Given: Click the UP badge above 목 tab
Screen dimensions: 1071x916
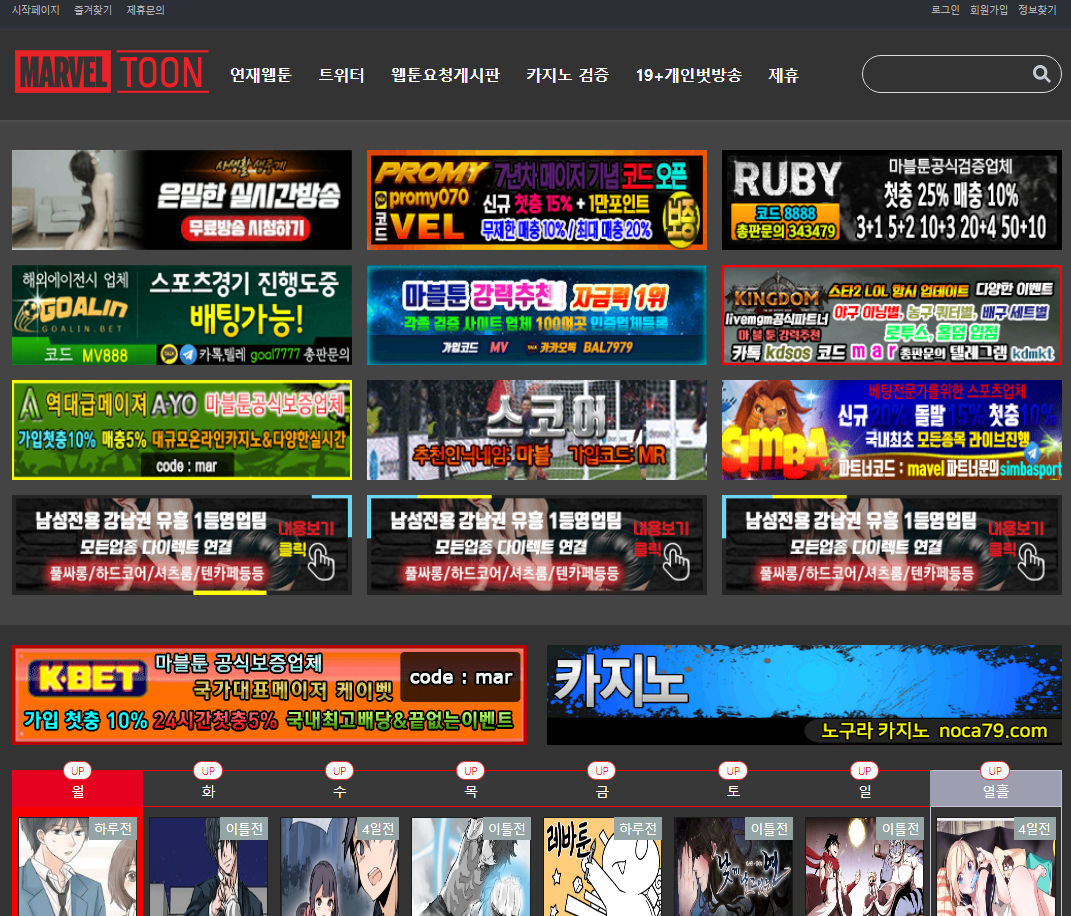Looking at the screenshot, I should [x=471, y=771].
